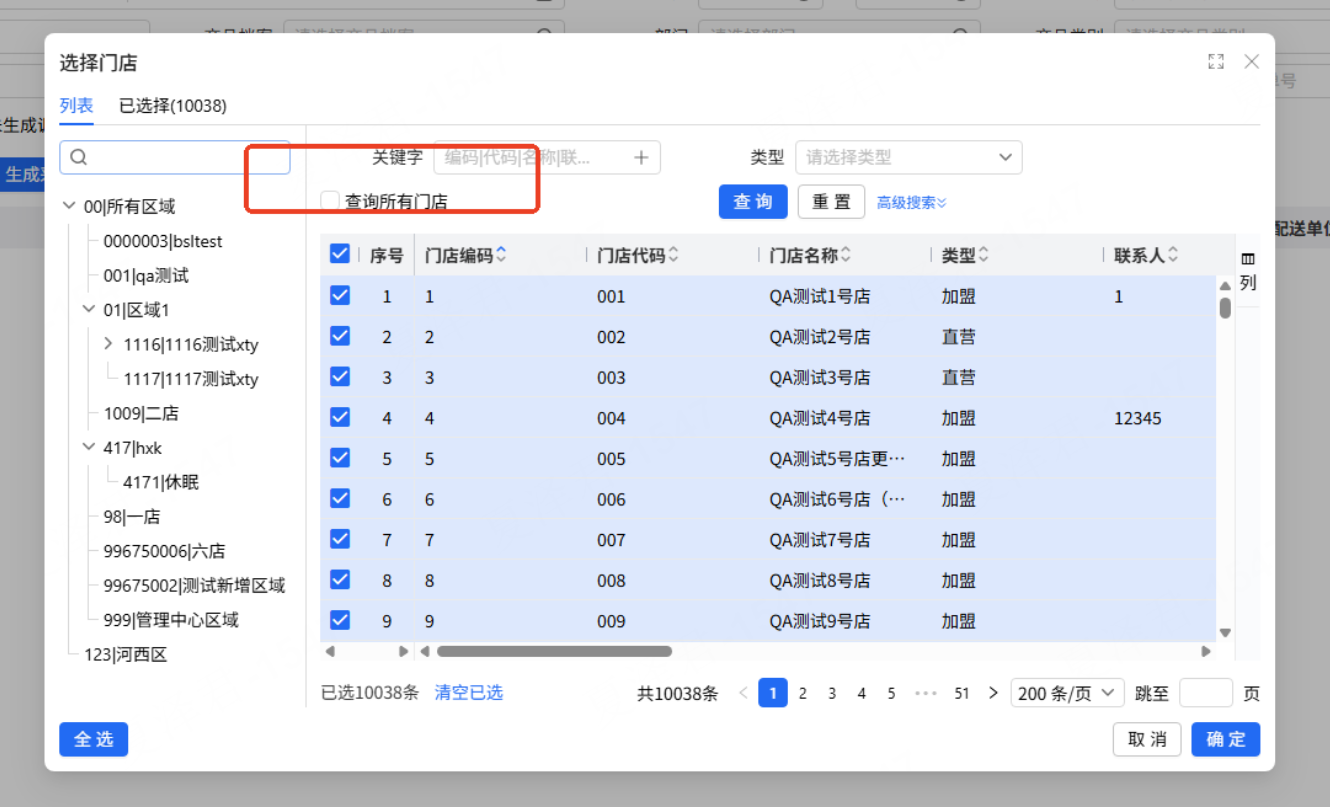Image resolution: width=1330 pixels, height=807 pixels.
Task: Click 取消 to cancel the selection
Action: 1147,739
